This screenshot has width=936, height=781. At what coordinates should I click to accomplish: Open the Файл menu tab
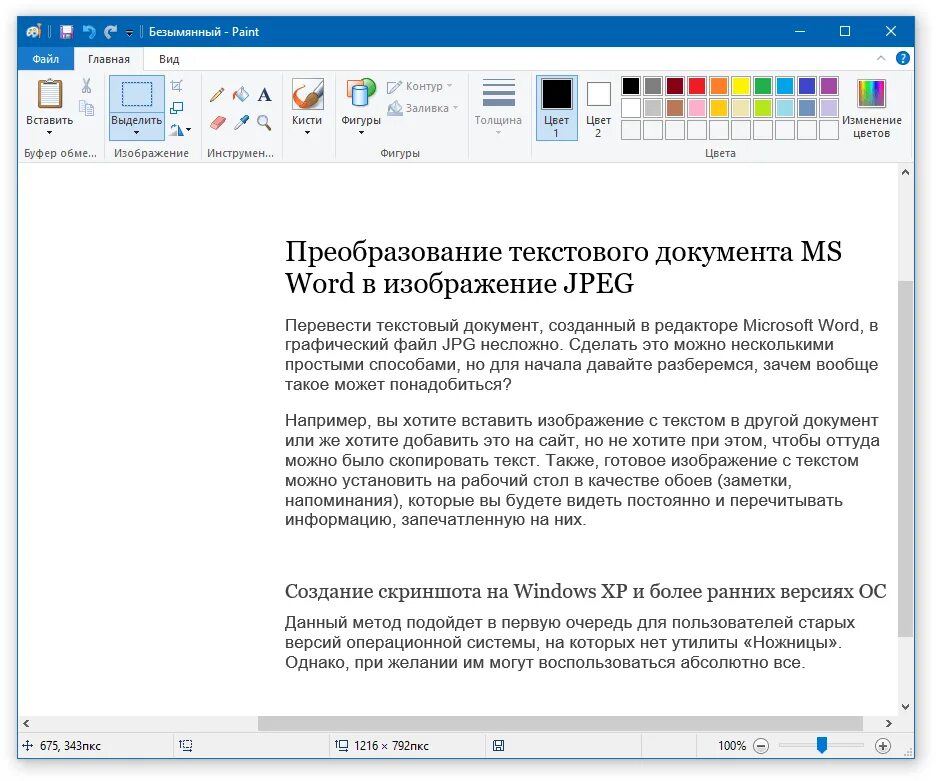[45, 59]
